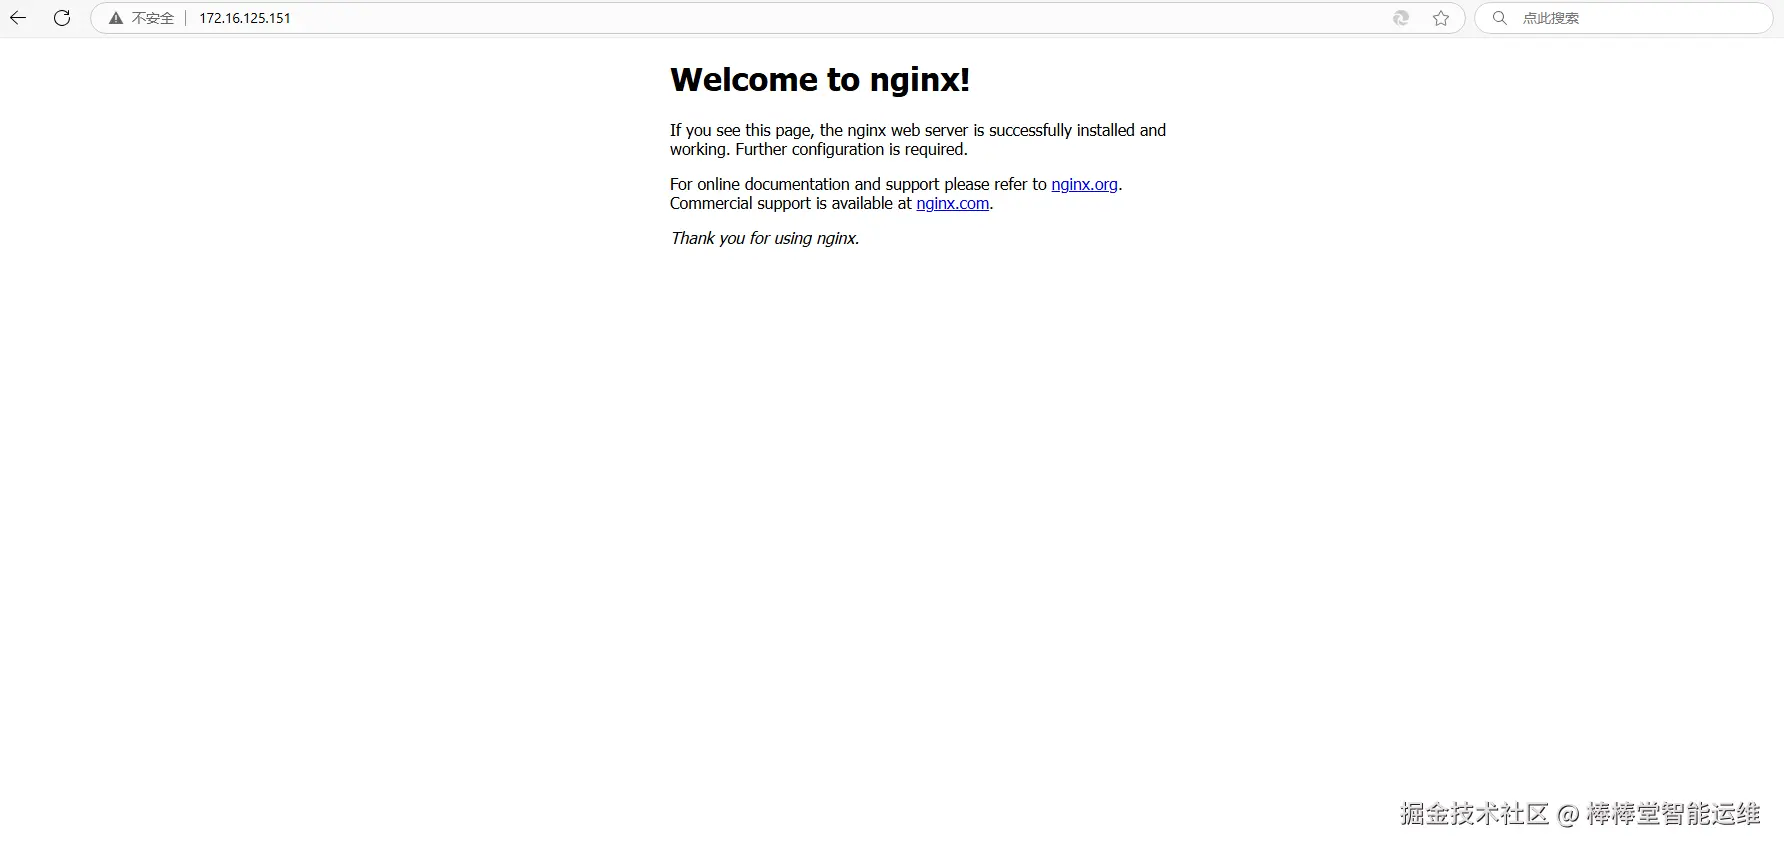Viewport: 1784px width, 851px height.
Task: Click the 'Commercial support is available at' text
Action: [x=791, y=203]
